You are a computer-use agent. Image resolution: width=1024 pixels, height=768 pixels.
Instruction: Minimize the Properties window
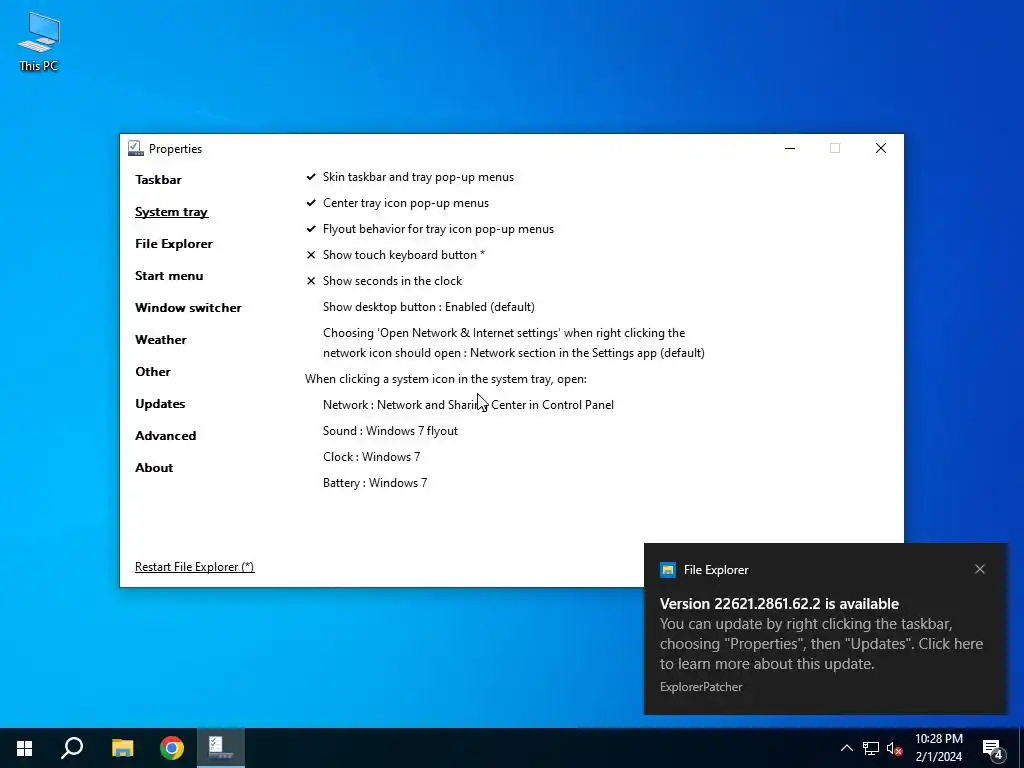coord(790,148)
